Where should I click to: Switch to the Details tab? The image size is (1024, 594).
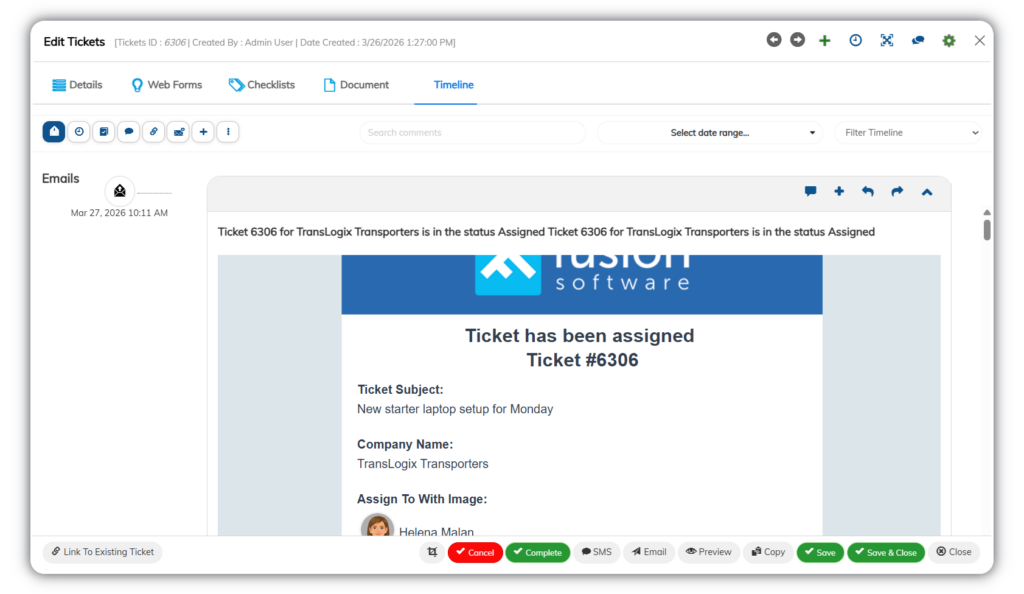click(x=77, y=85)
